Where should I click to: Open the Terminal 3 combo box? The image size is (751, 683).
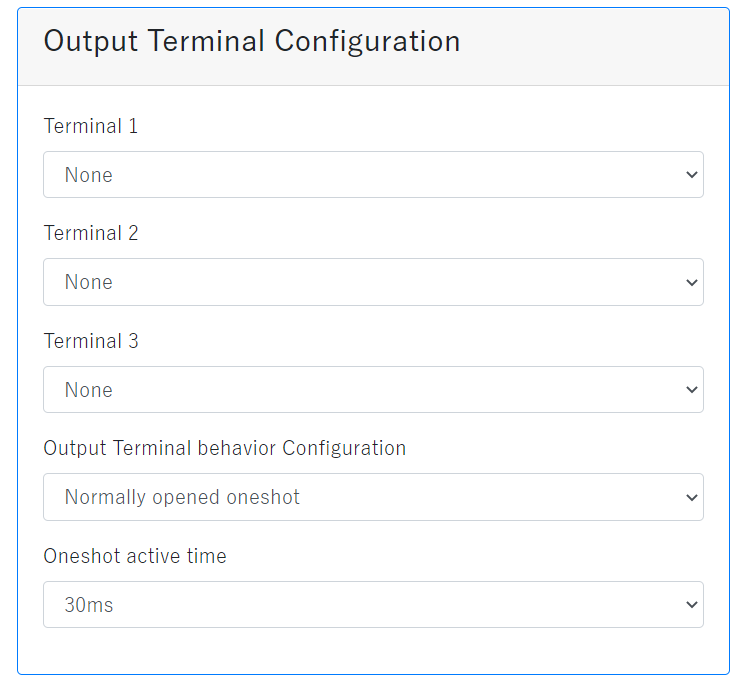[373, 390]
